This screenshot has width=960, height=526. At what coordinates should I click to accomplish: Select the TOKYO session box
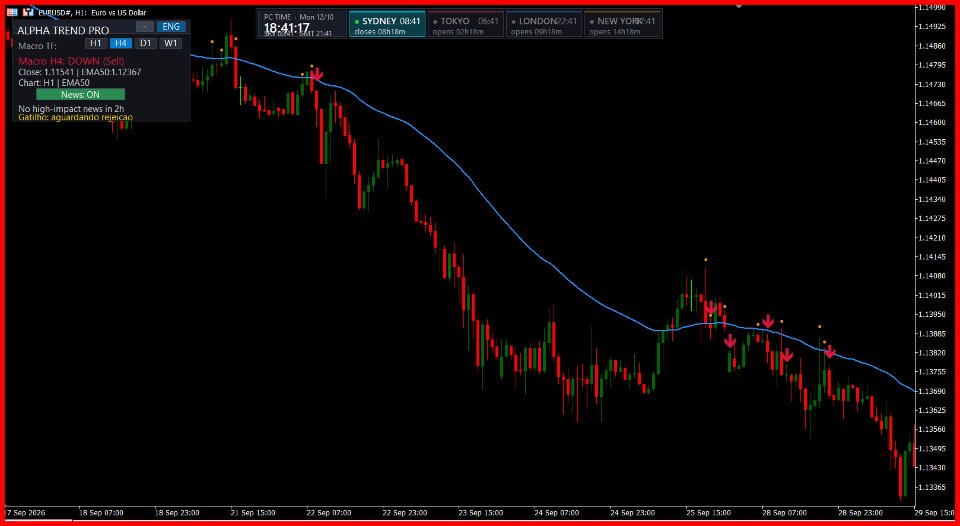tap(465, 24)
